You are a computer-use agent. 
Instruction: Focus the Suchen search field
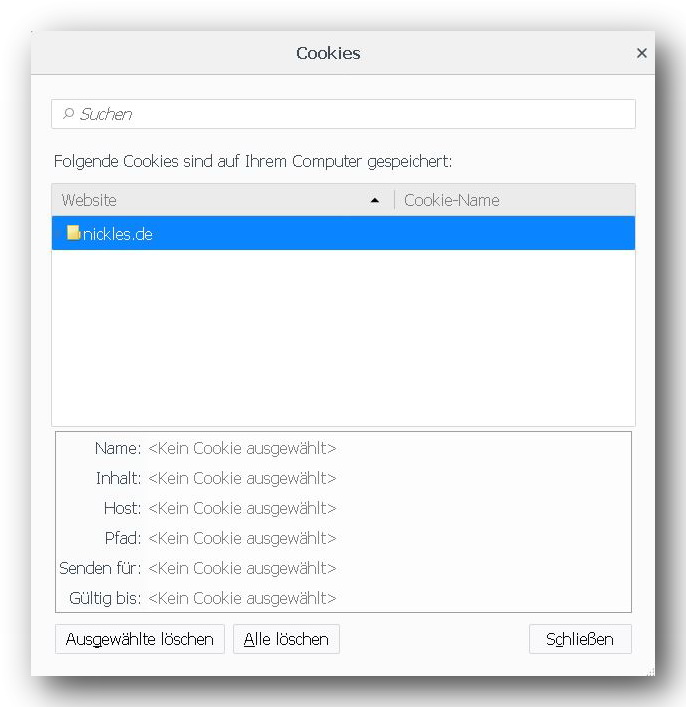[x=343, y=114]
